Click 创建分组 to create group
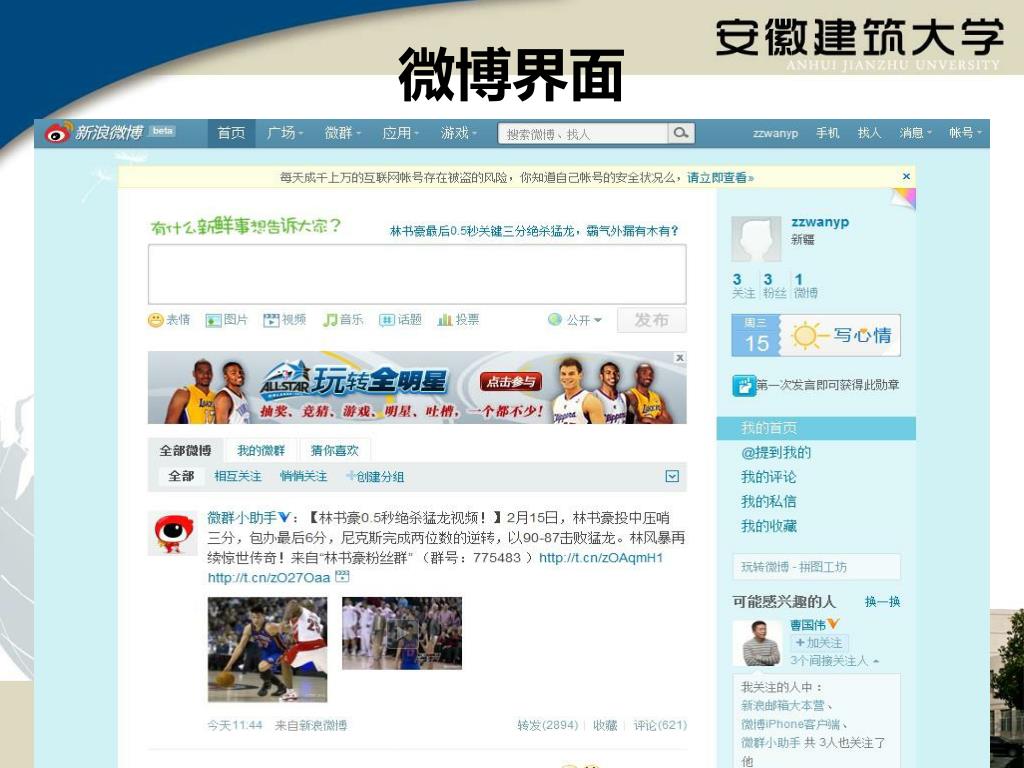Viewport: 1024px width, 768px height. (376, 476)
